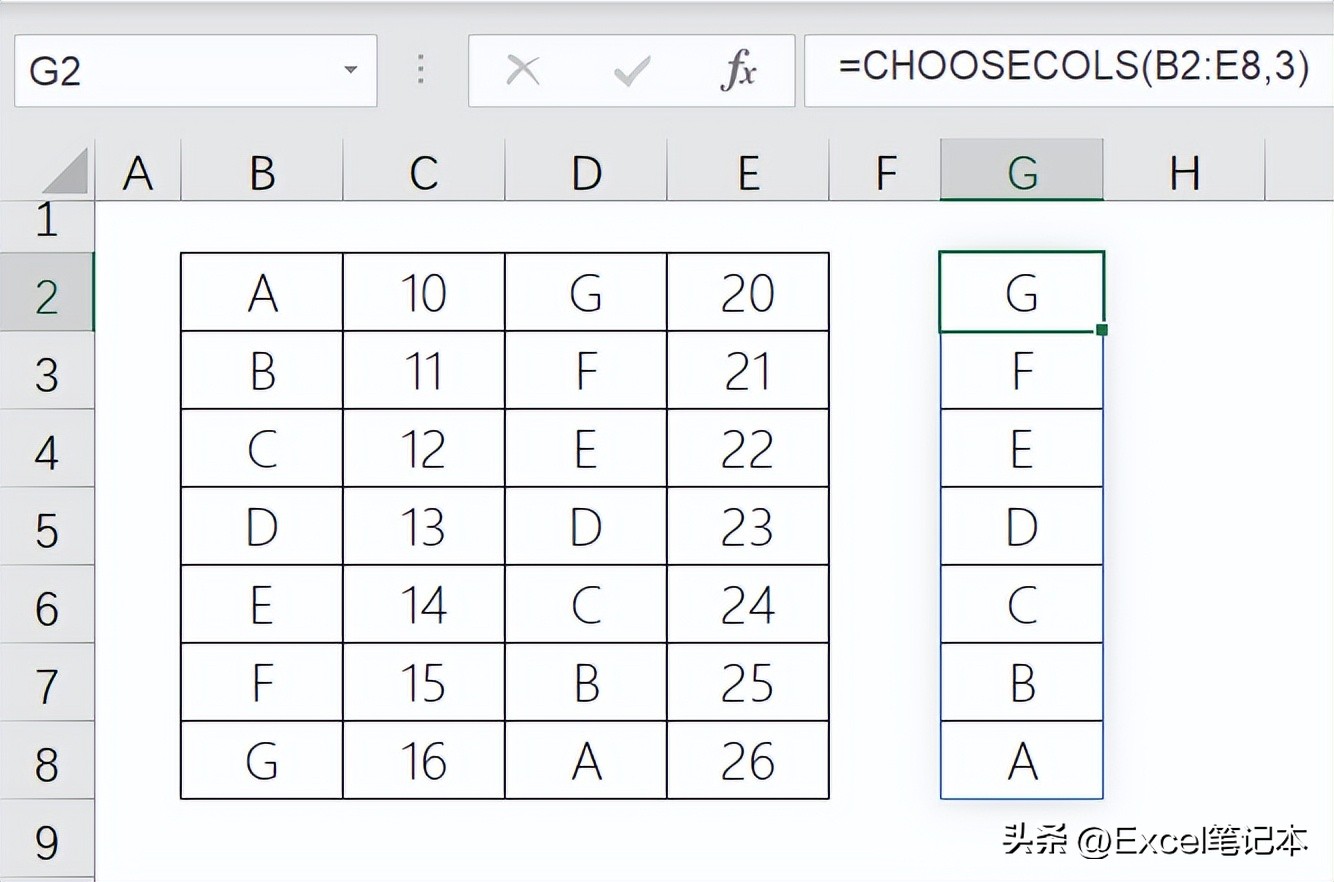This screenshot has width=1334, height=882.
Task: Click cell E8 containing 26
Action: coord(748,761)
